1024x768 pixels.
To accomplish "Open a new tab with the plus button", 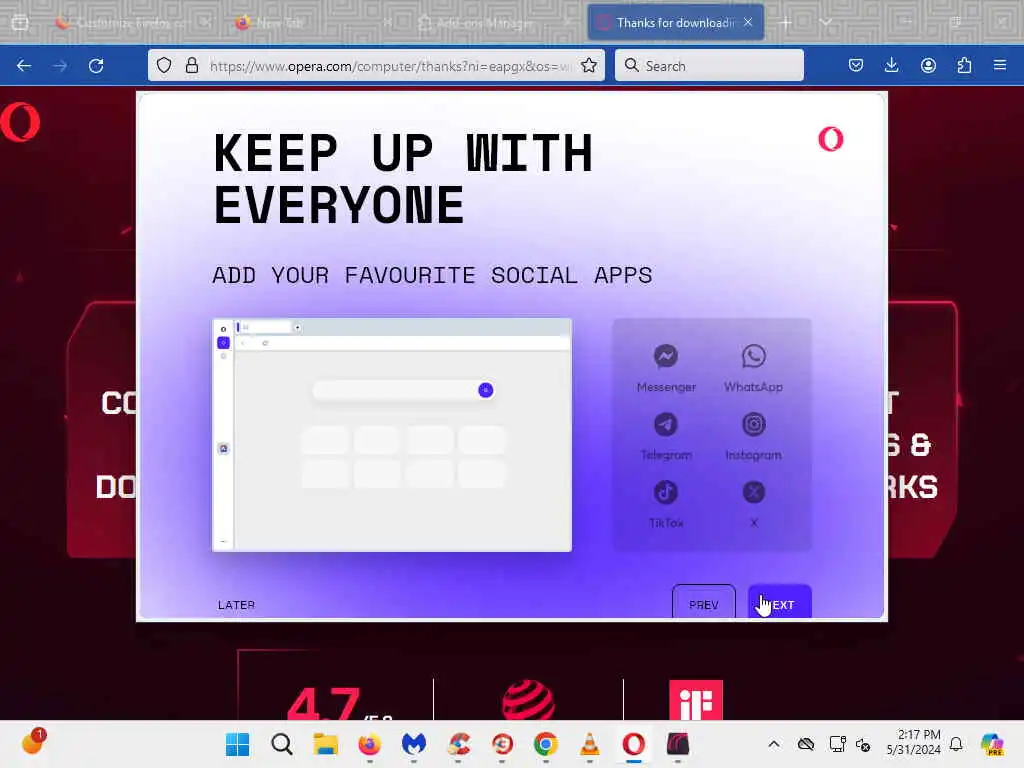I will [x=786, y=23].
